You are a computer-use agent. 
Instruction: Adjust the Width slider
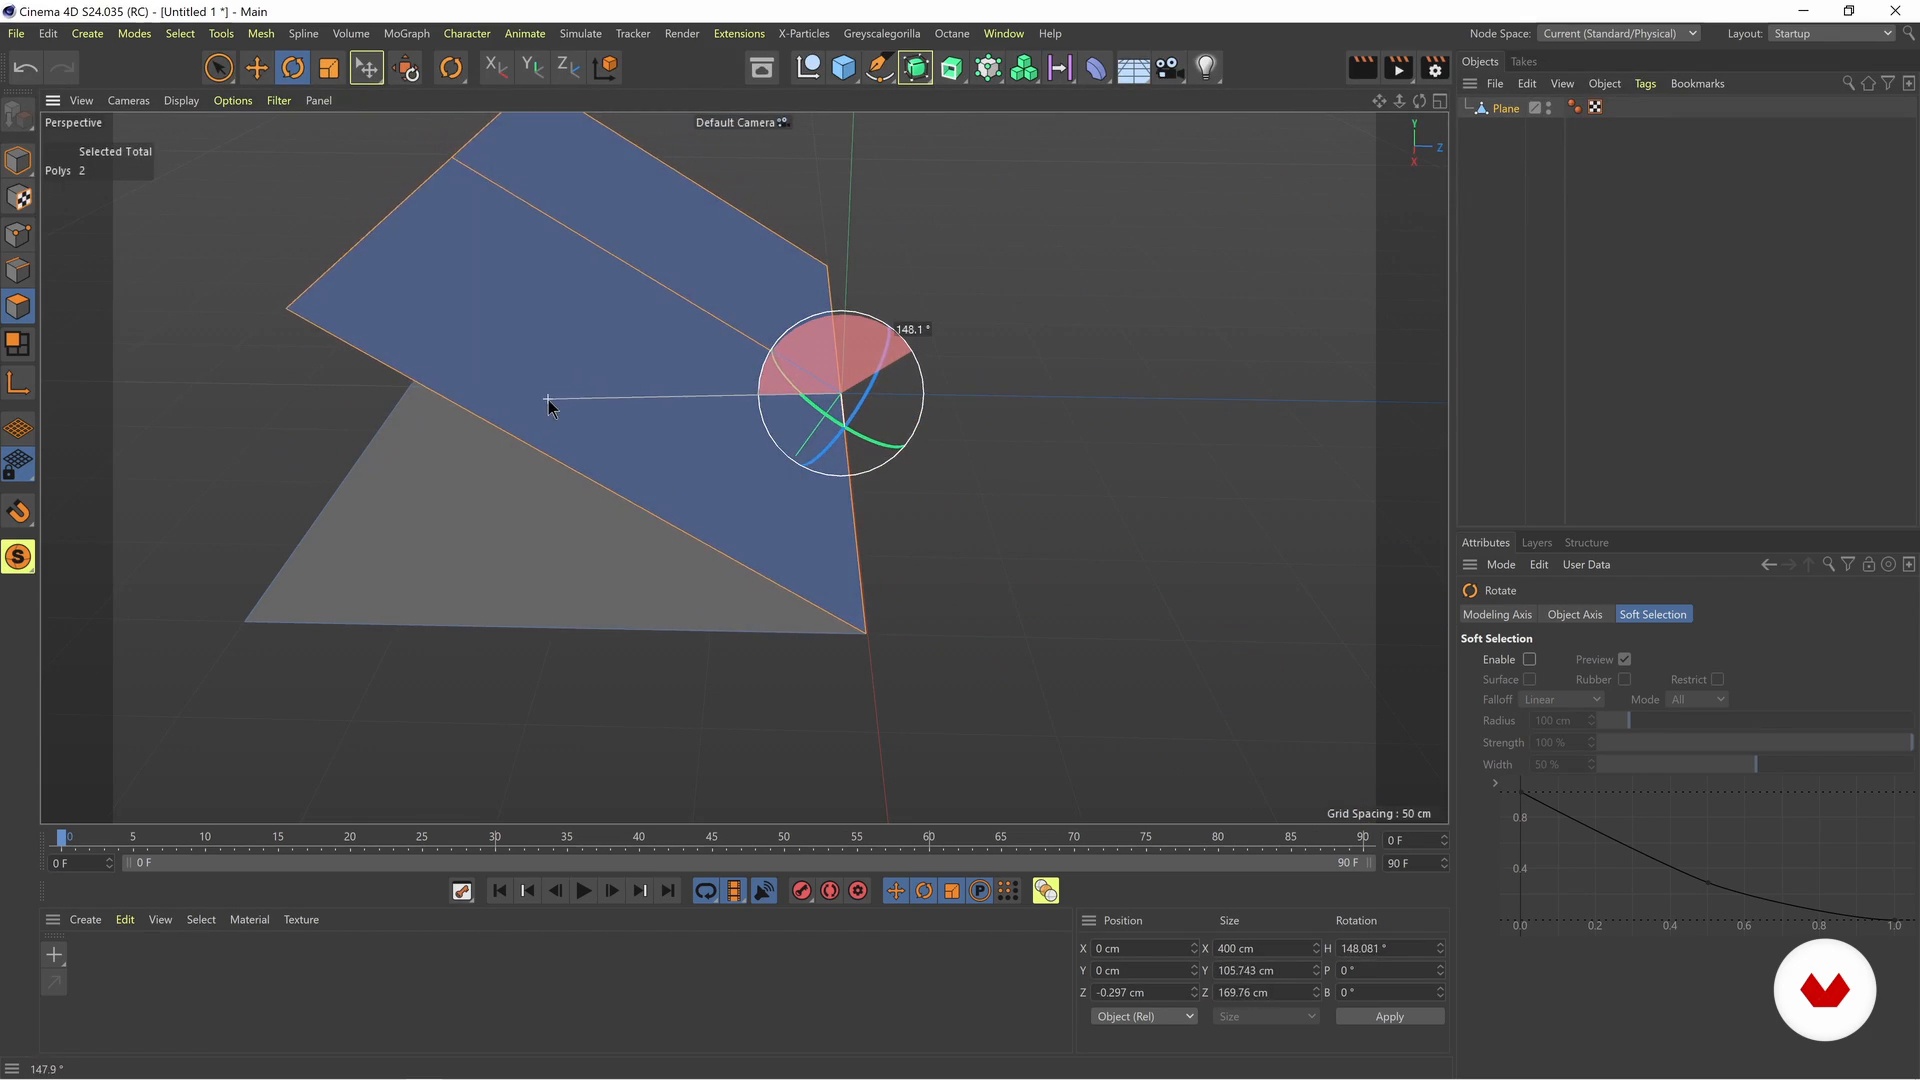[x=1756, y=765]
